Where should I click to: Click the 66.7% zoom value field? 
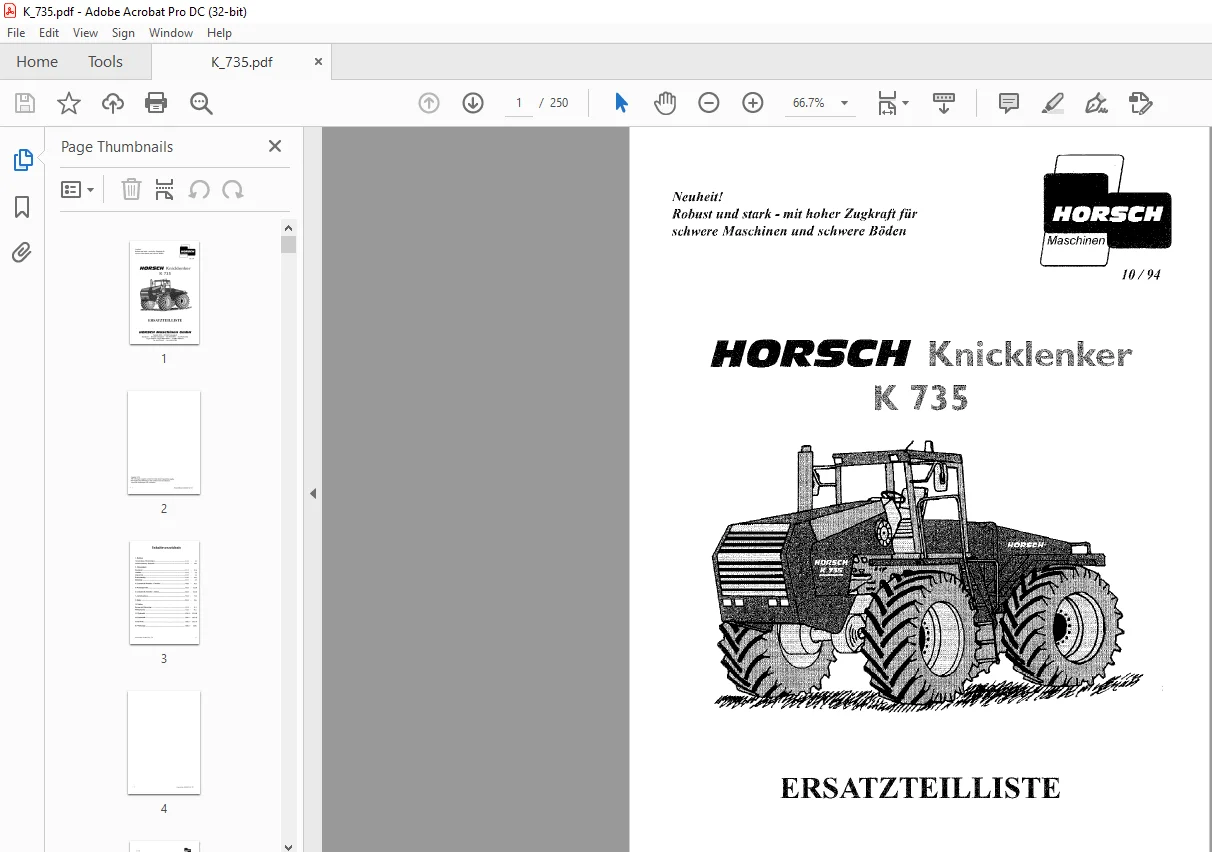click(809, 103)
